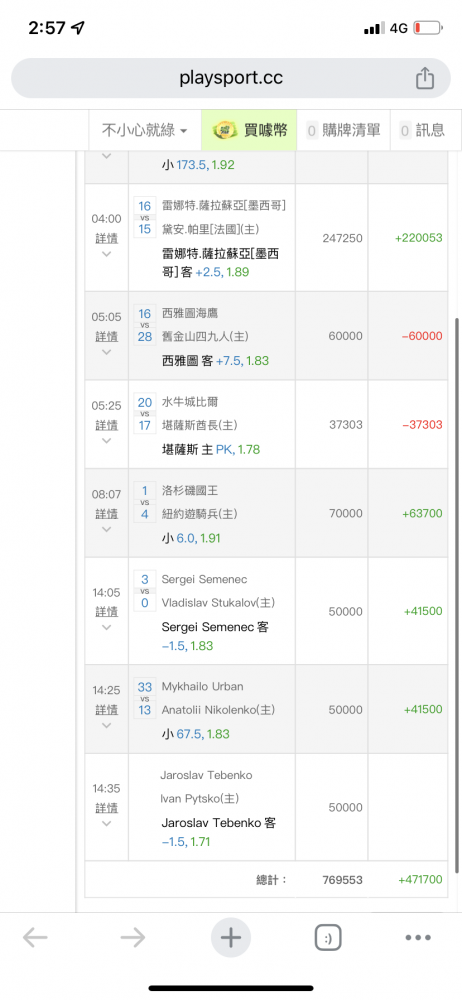
Task: Tap the browser back arrow
Action: click(35, 937)
